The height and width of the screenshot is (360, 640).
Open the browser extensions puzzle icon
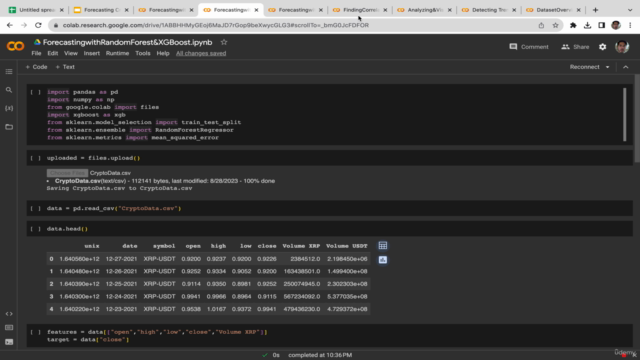click(x=573, y=25)
